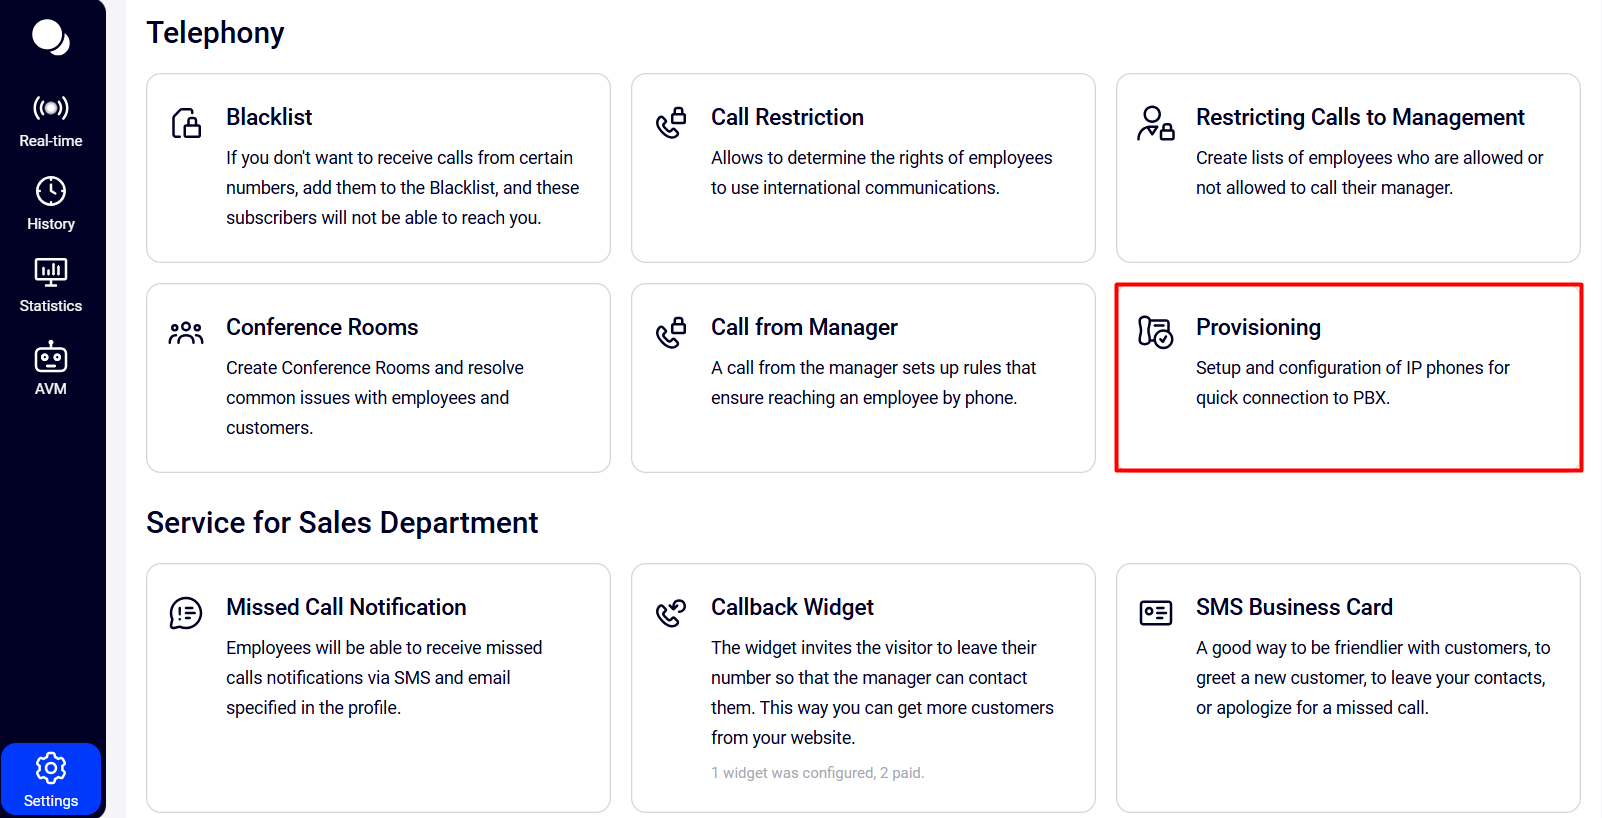Open the Conference Rooms heading

[x=322, y=327]
